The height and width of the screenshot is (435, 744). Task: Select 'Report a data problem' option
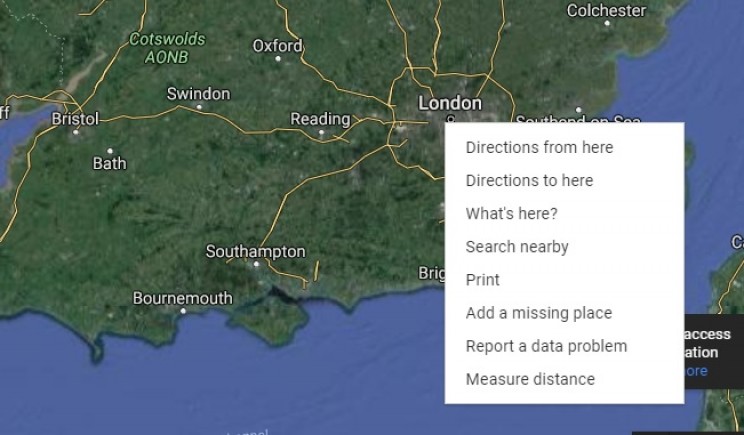pyautogui.click(x=546, y=346)
